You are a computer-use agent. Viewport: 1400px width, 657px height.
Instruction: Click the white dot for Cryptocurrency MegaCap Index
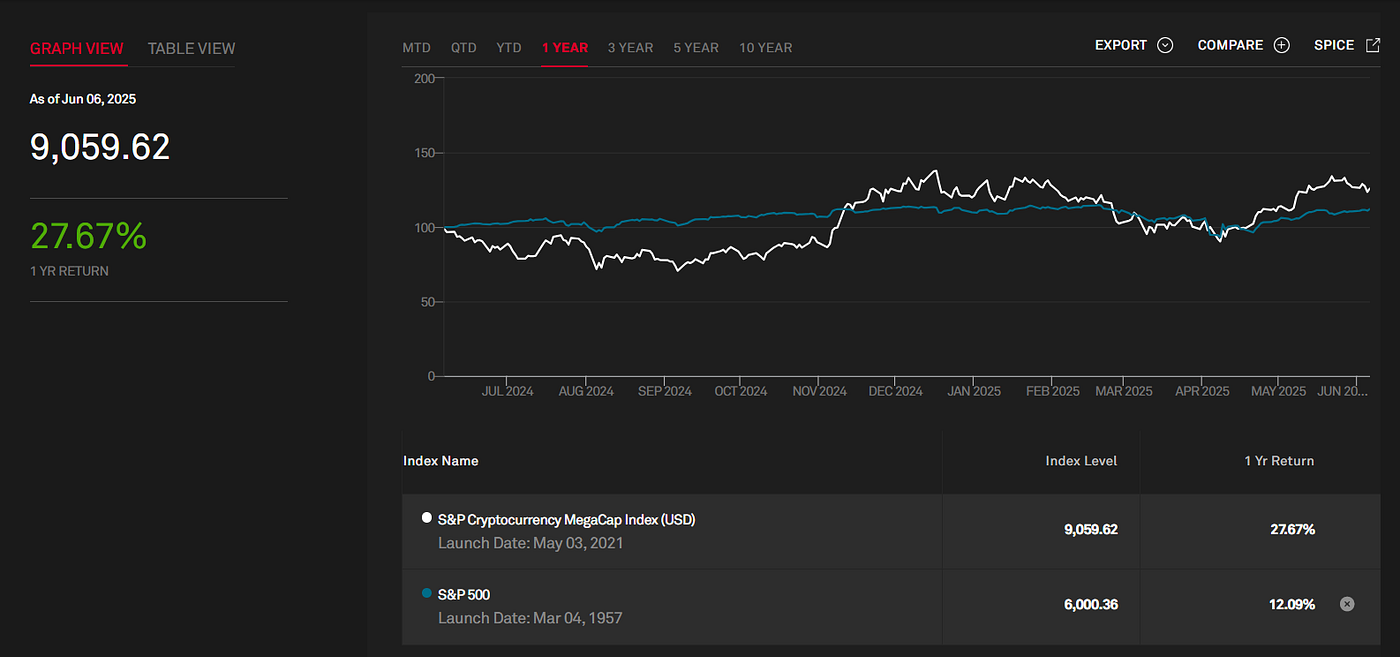pyautogui.click(x=427, y=518)
